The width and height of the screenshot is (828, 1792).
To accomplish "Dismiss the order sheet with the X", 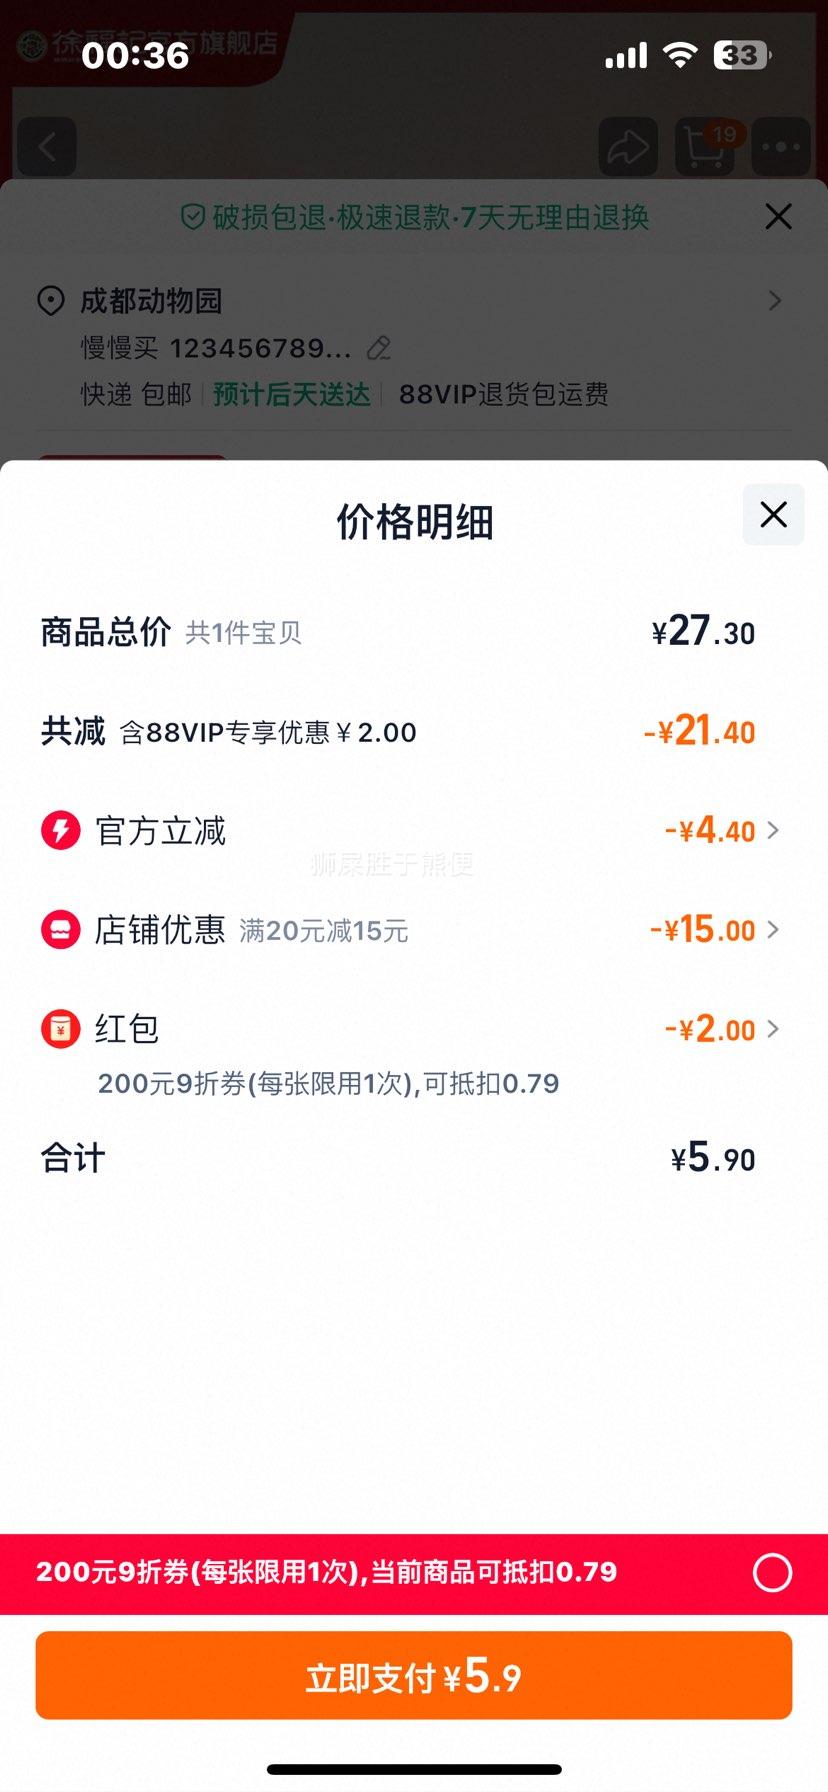I will pos(778,216).
